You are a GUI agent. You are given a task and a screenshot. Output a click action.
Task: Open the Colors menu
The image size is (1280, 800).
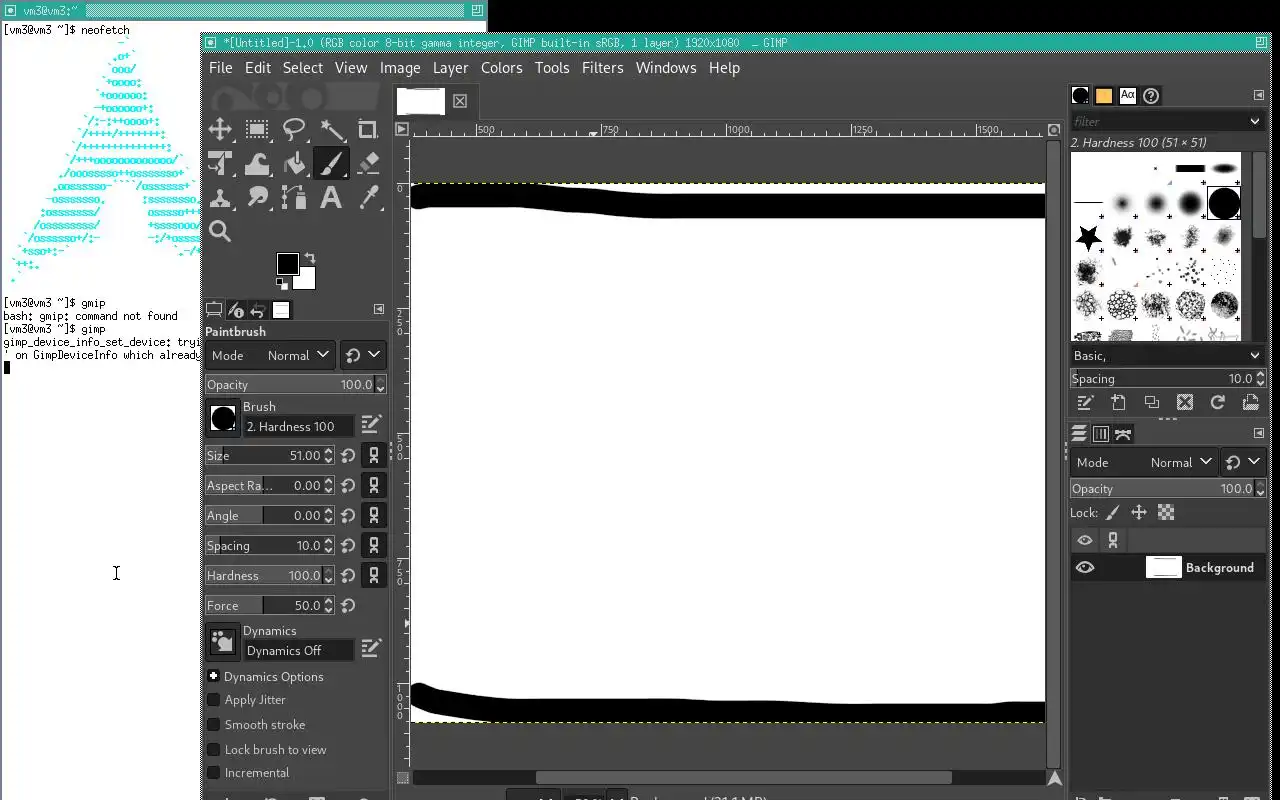point(501,67)
